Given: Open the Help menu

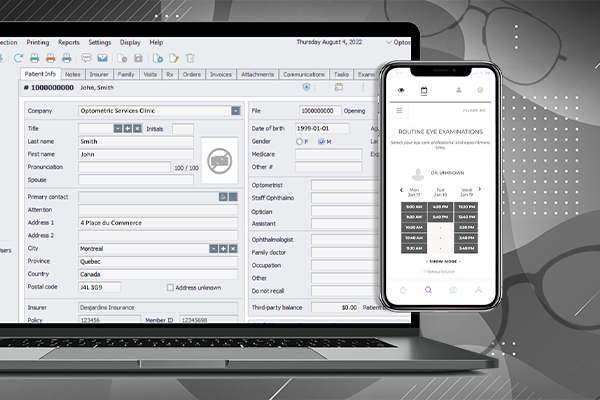Looking at the screenshot, I should 156,42.
